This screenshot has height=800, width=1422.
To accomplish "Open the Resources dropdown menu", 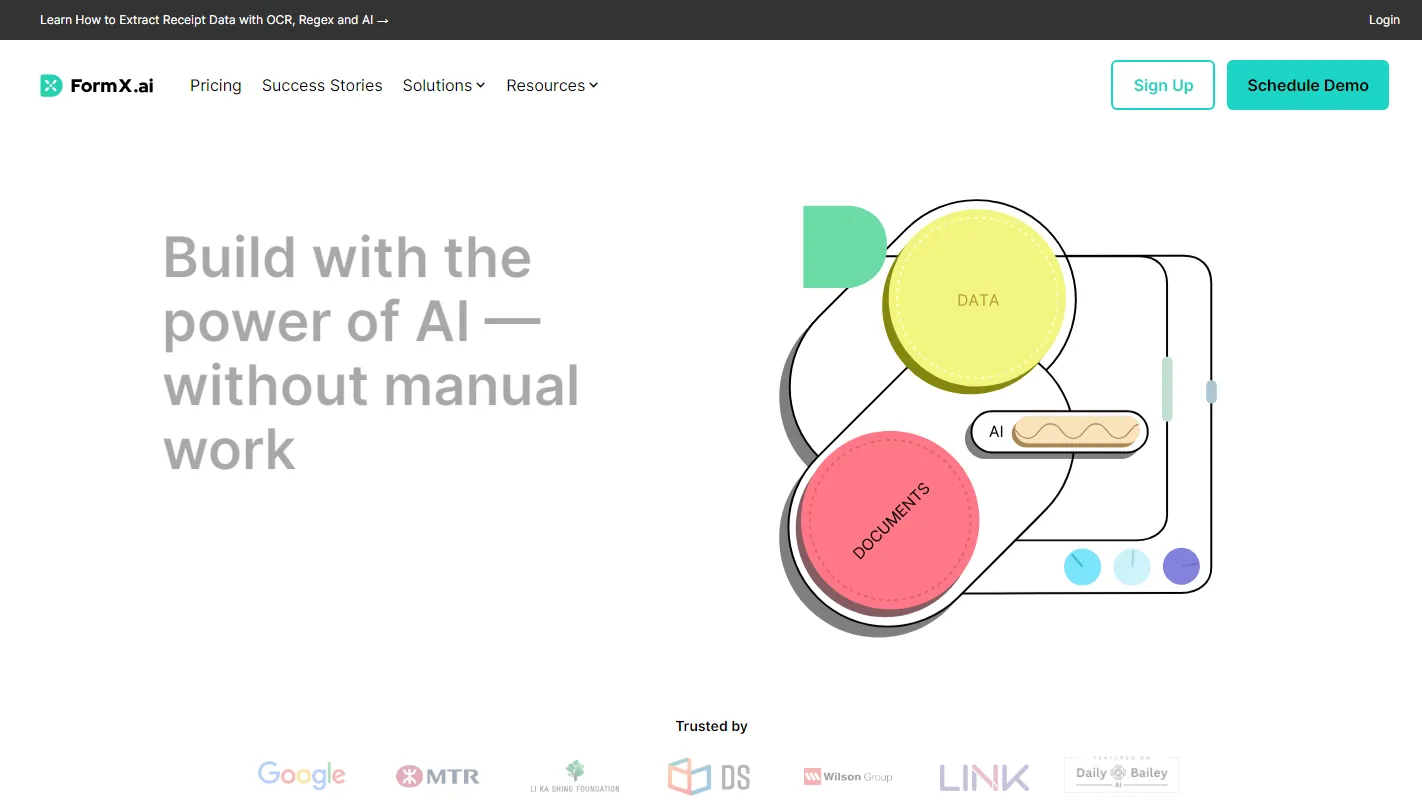I will pos(551,85).
